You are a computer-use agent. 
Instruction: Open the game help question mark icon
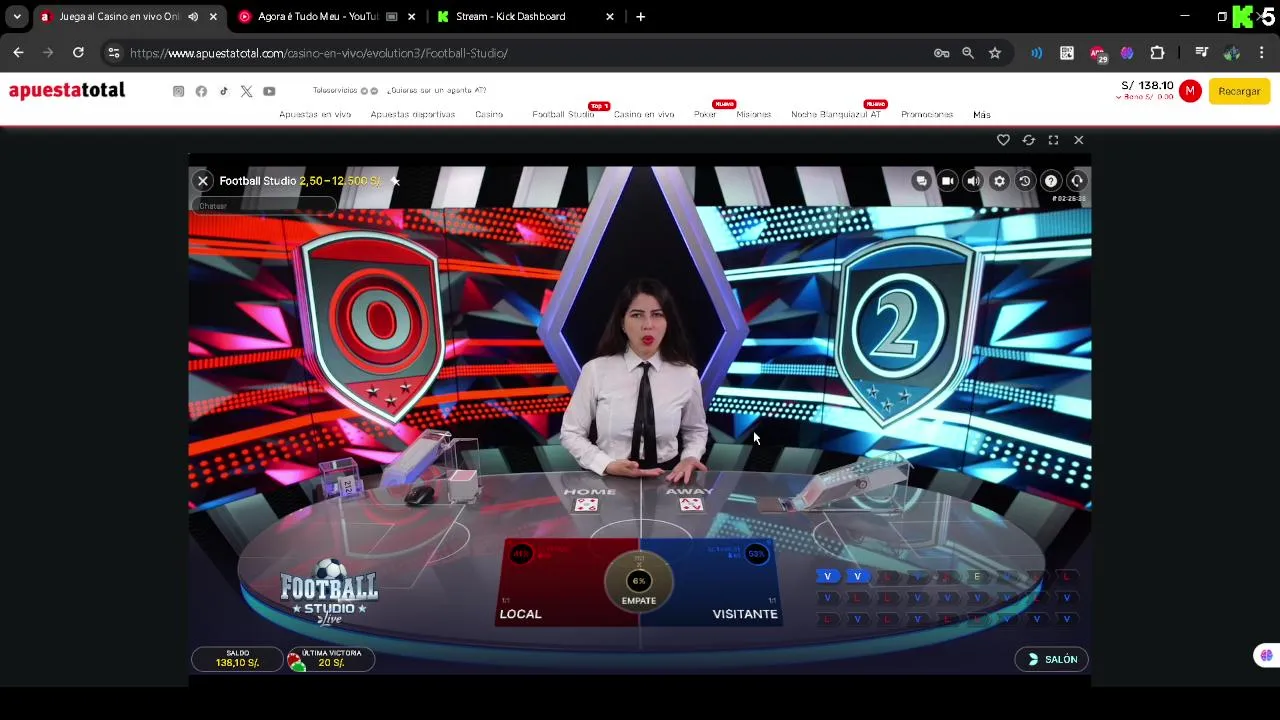1051,181
